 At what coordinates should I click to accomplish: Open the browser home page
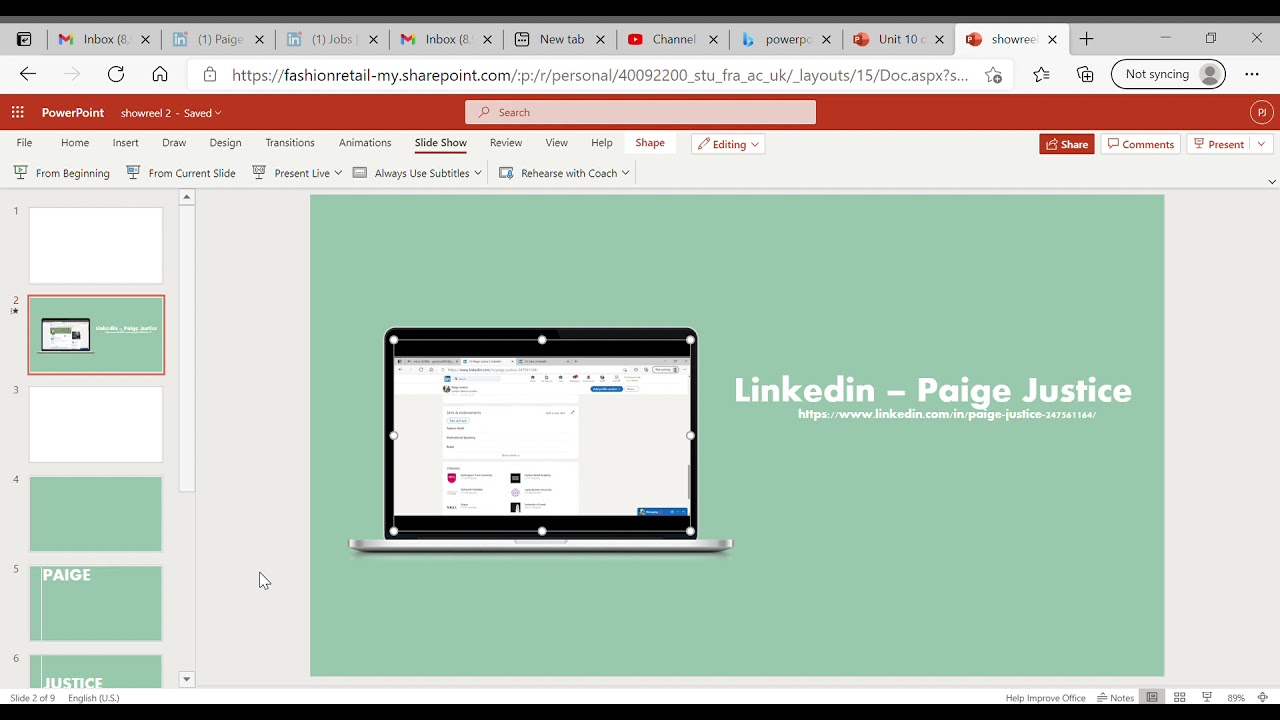point(160,74)
